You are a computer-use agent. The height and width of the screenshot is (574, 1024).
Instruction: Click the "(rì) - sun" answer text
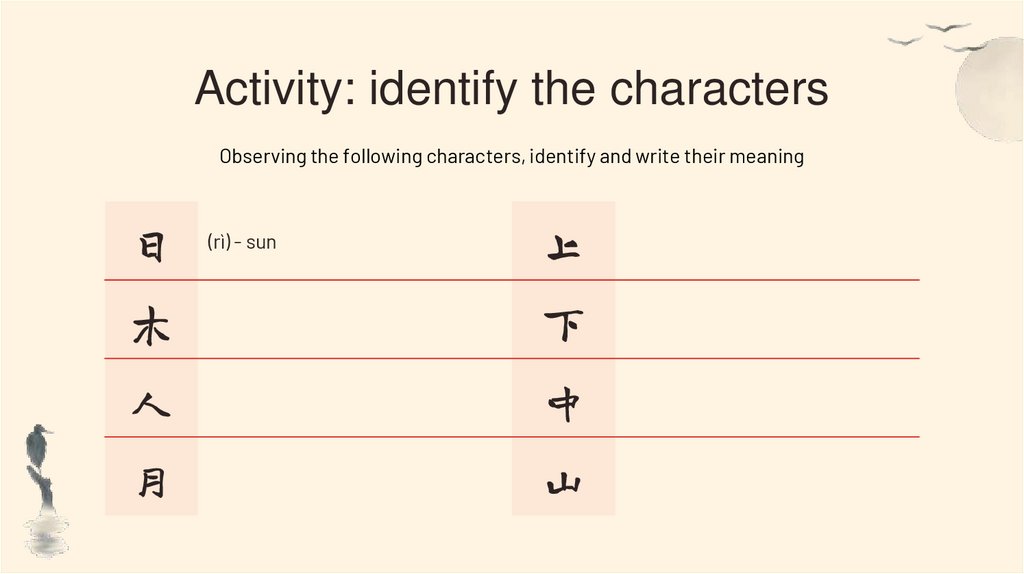pos(241,242)
